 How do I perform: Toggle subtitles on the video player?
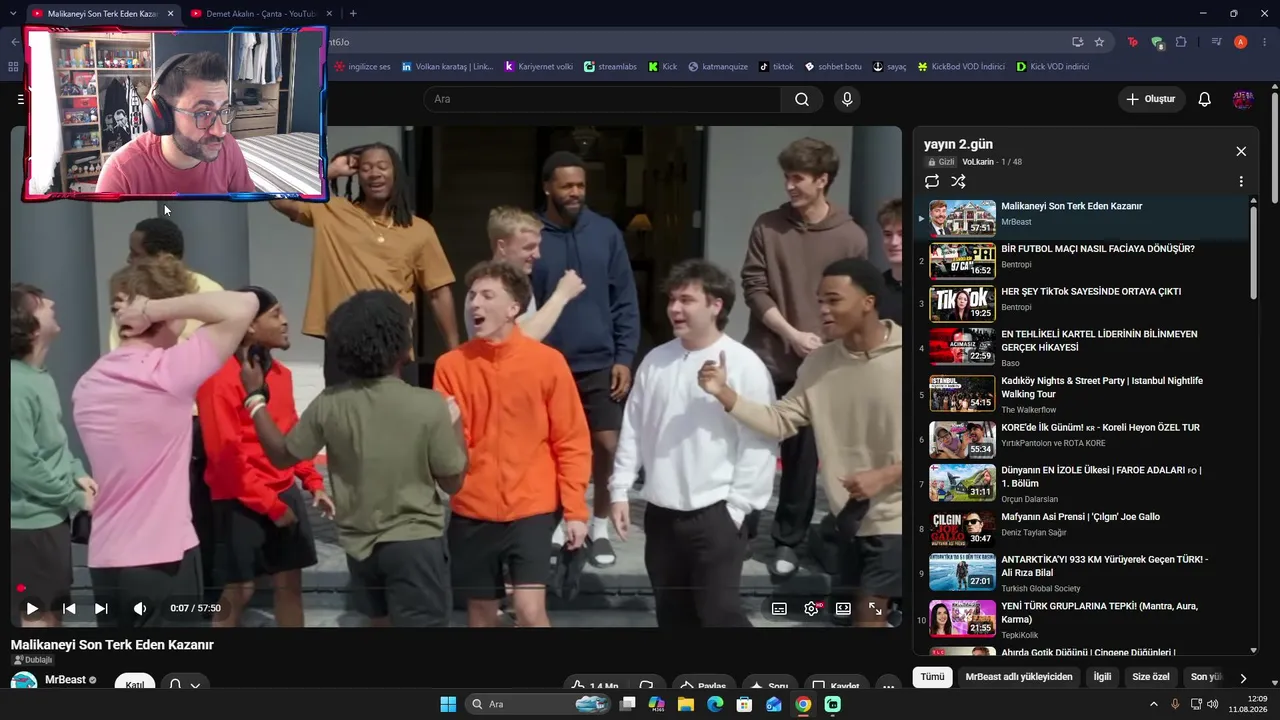(779, 608)
